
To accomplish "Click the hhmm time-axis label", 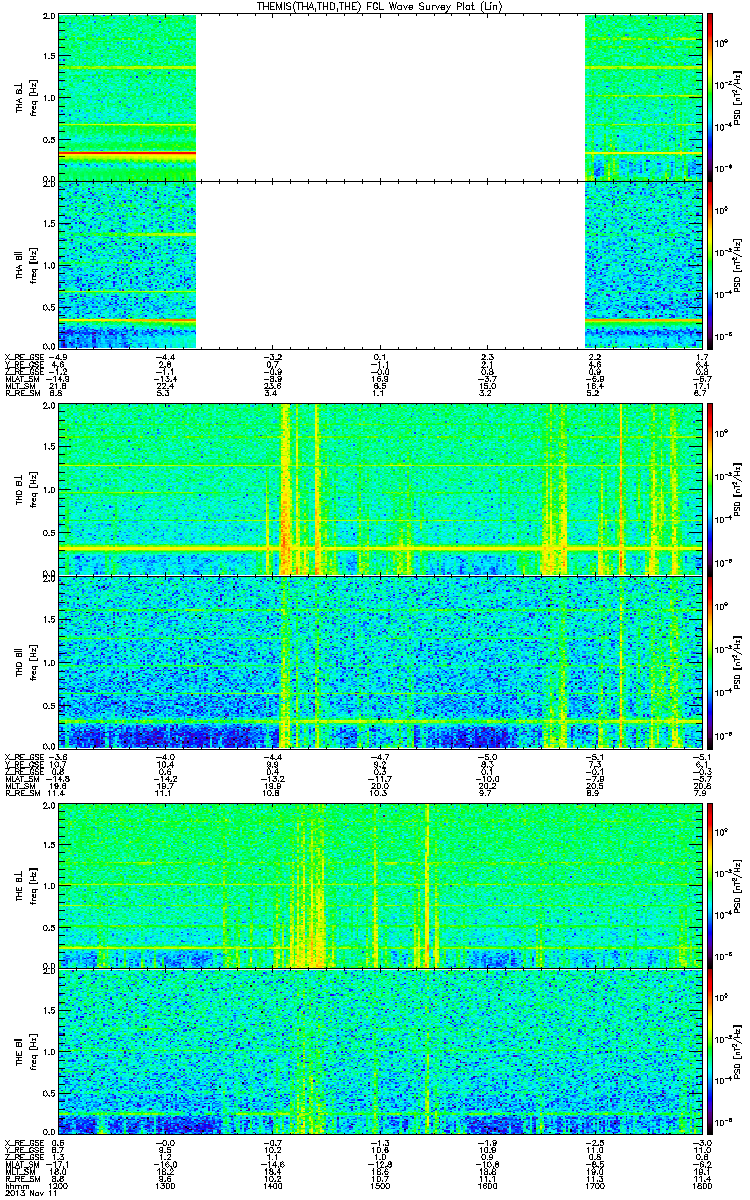I will click(x=17, y=1186).
